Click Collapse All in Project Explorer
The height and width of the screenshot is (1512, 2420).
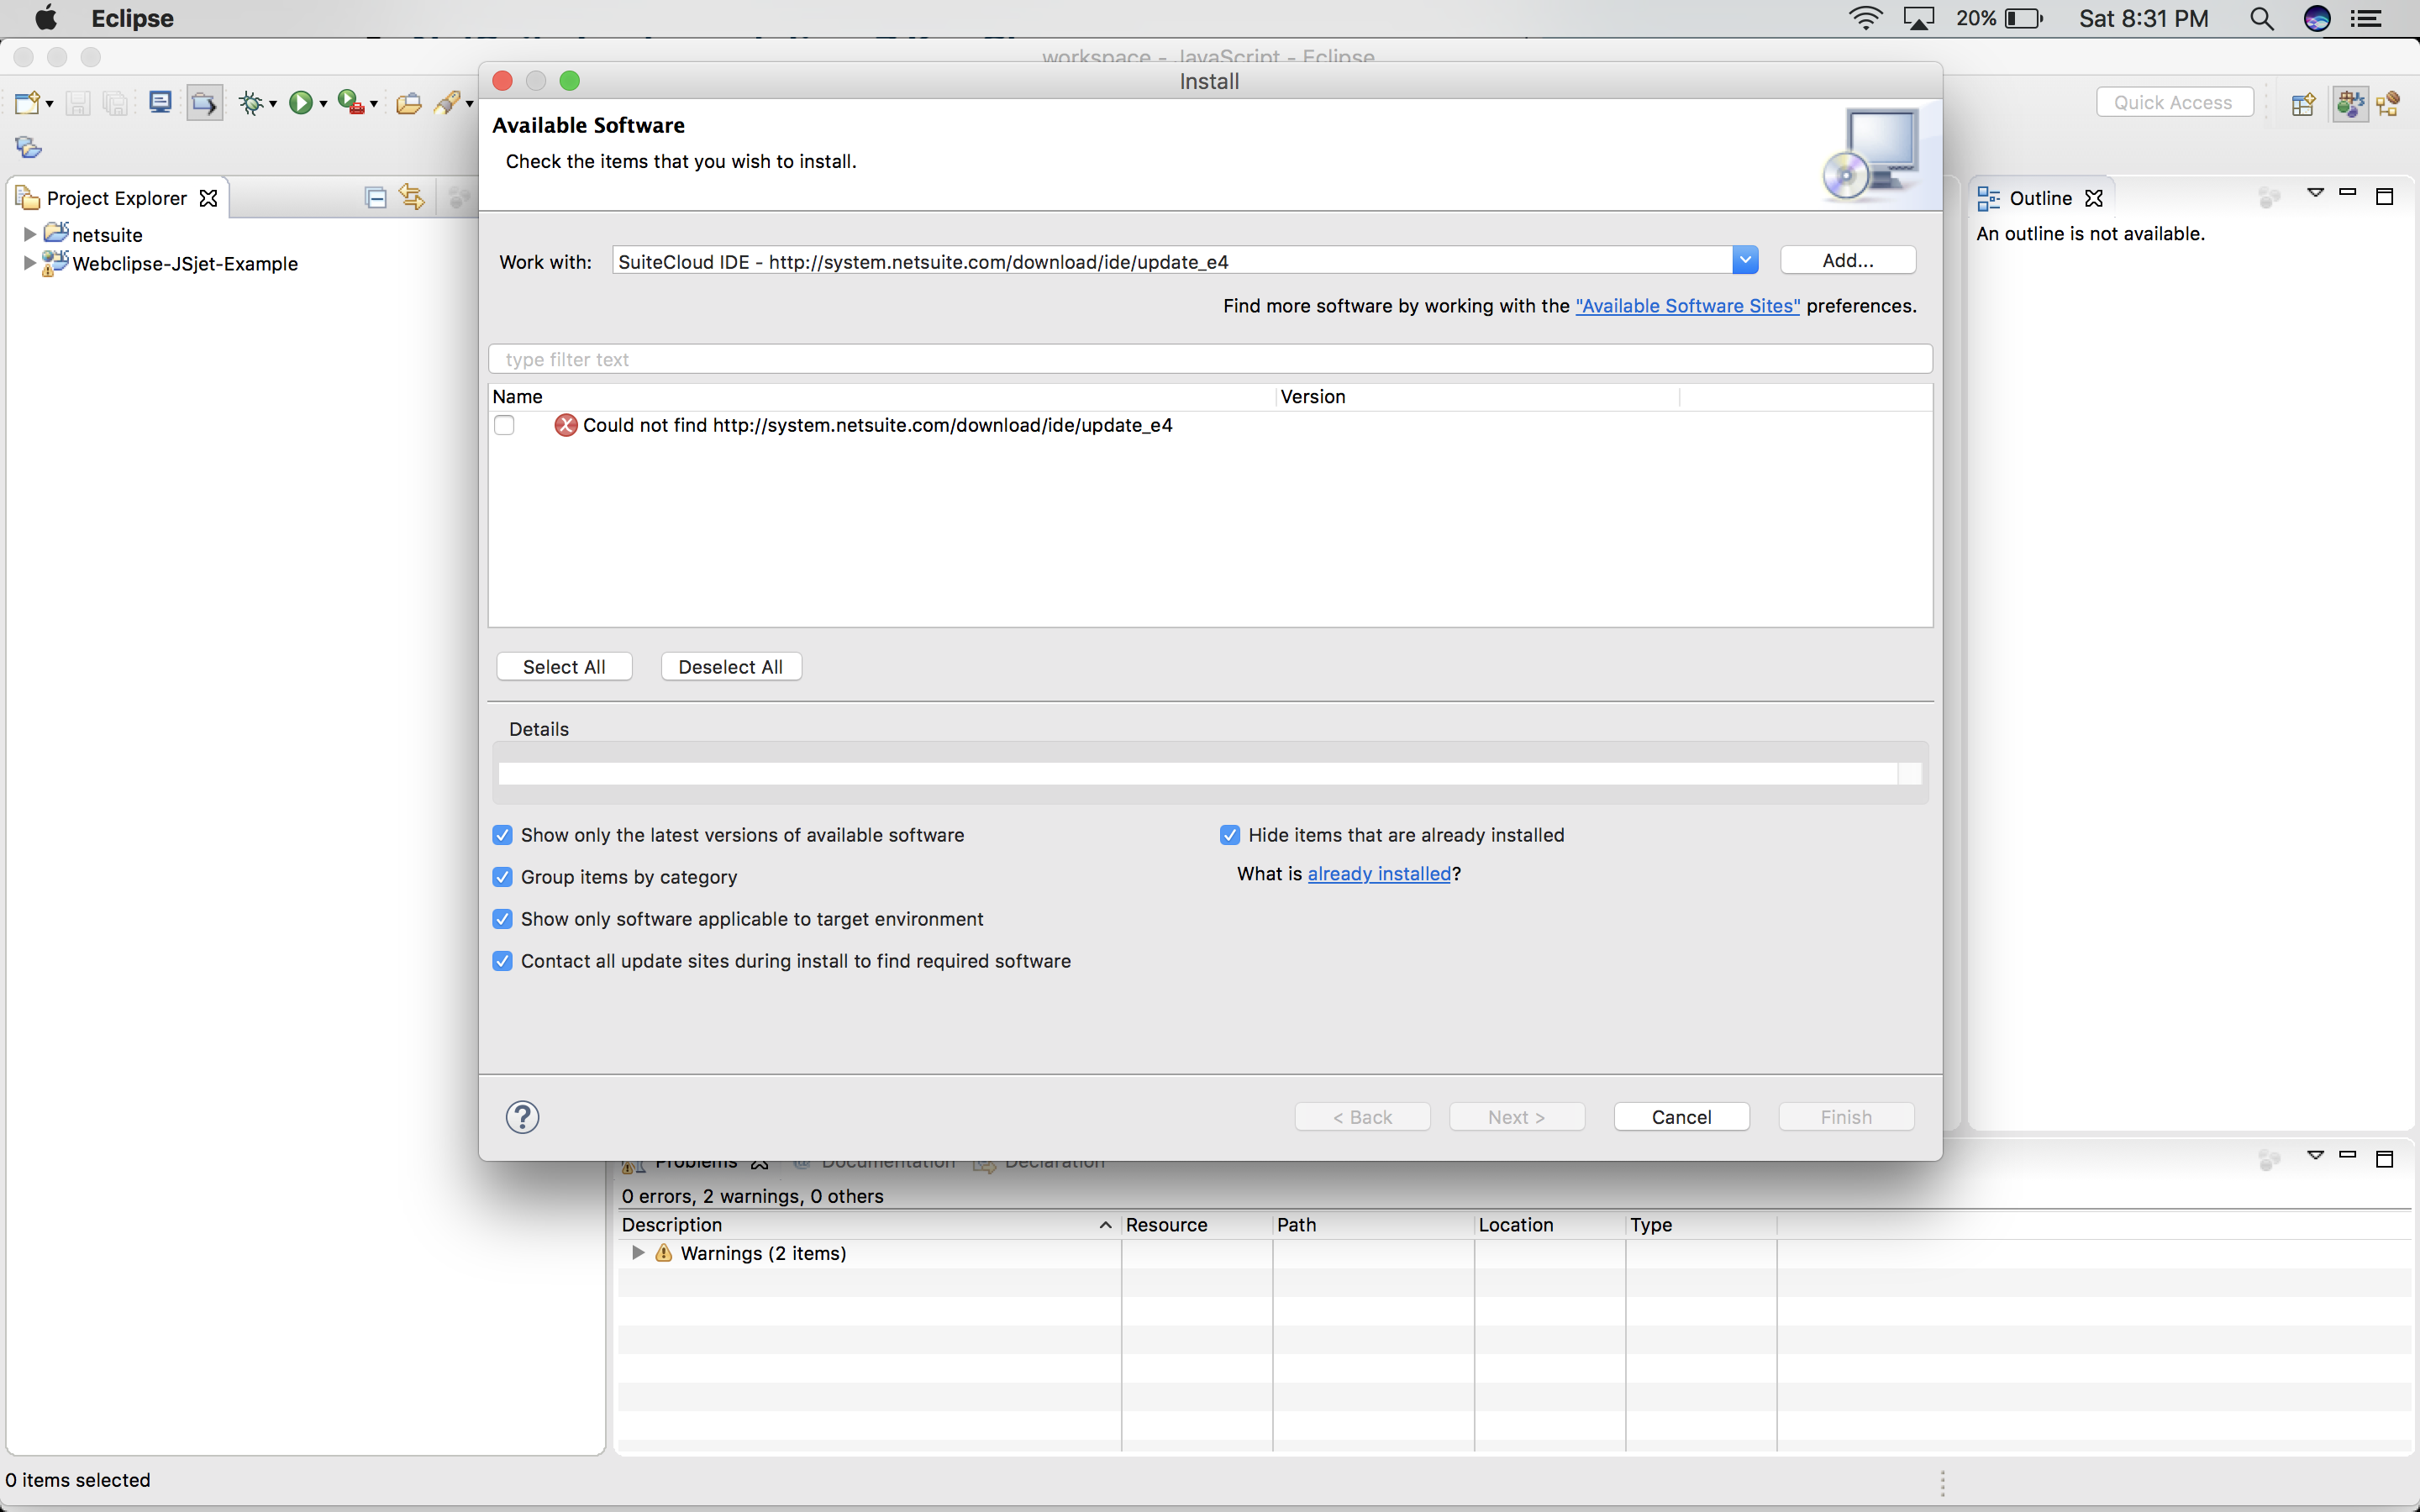tap(375, 198)
